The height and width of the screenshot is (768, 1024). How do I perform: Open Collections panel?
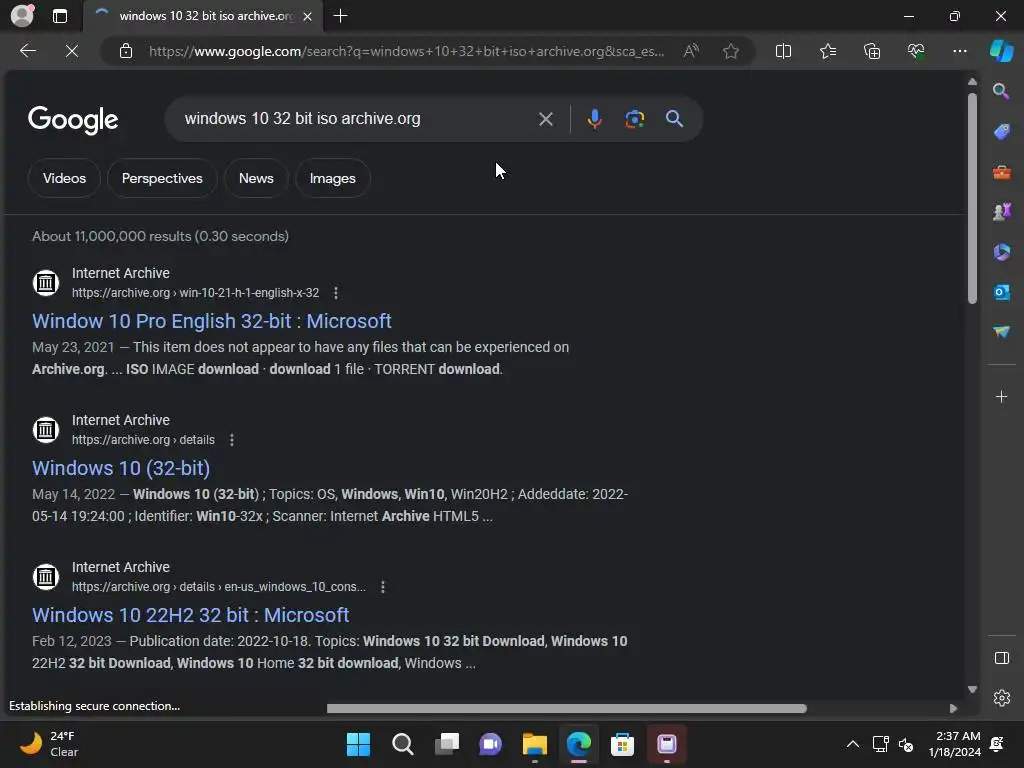(872, 51)
